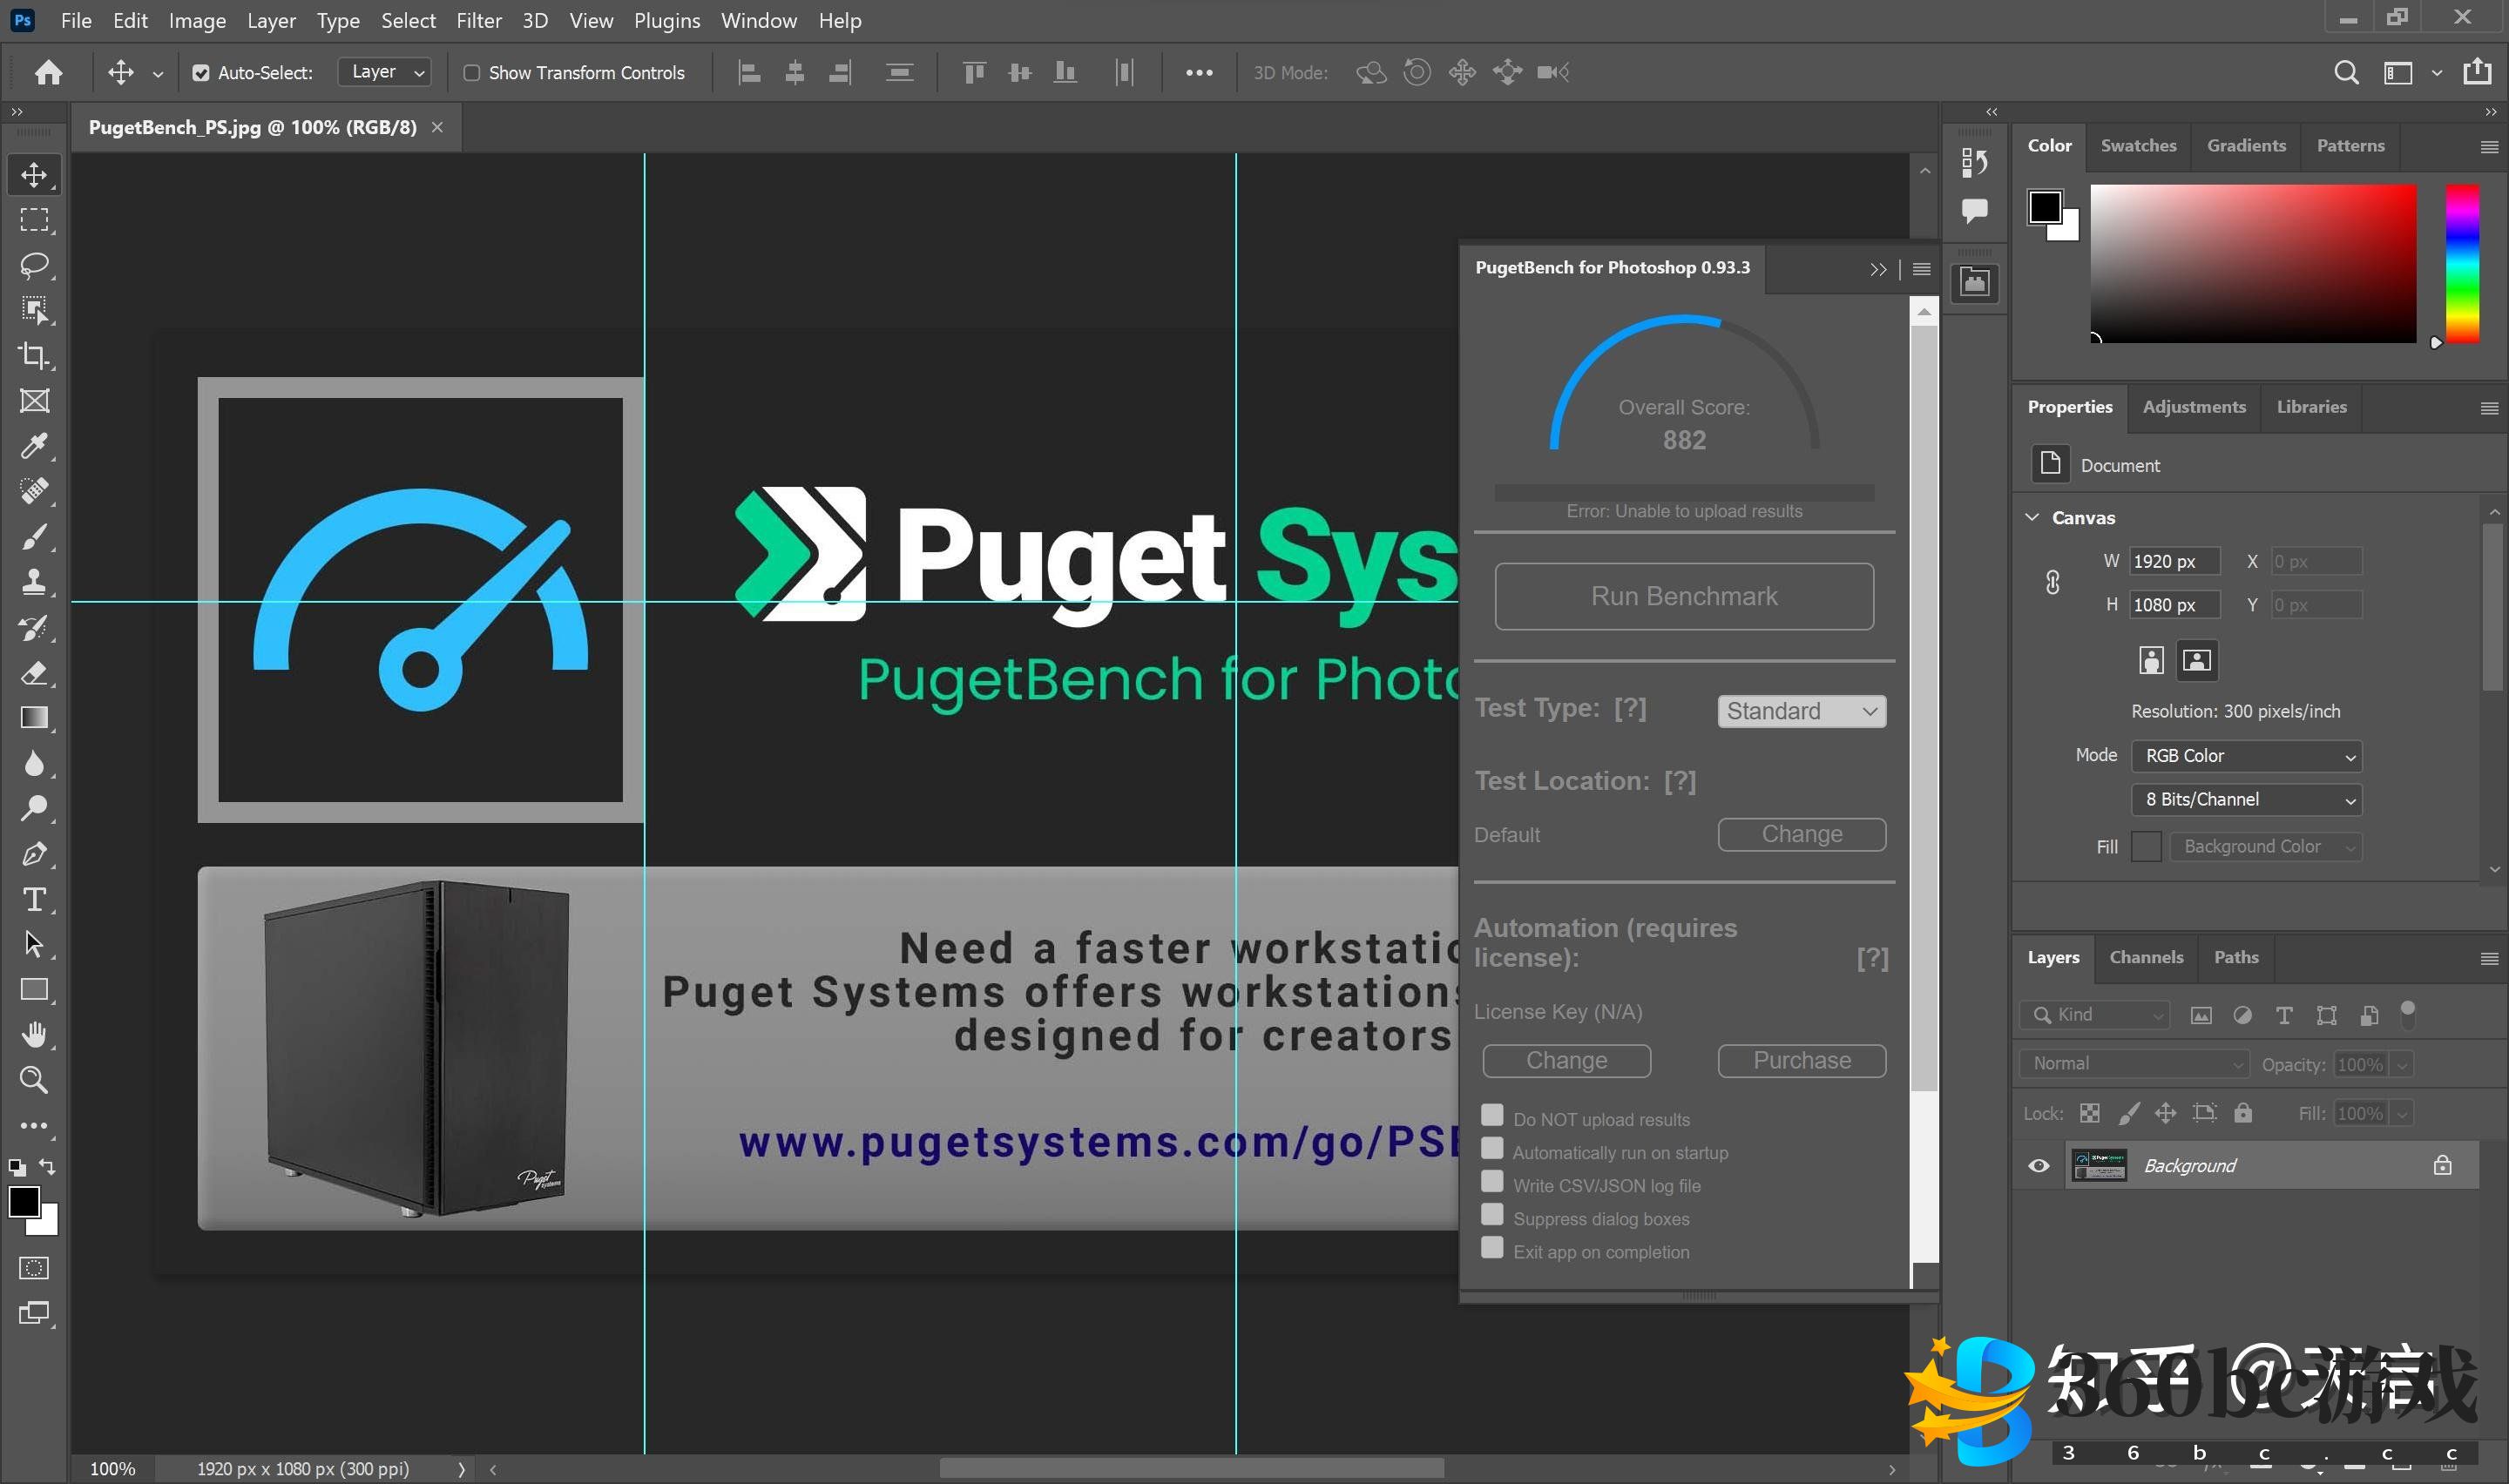Select the Pen tool

point(34,854)
